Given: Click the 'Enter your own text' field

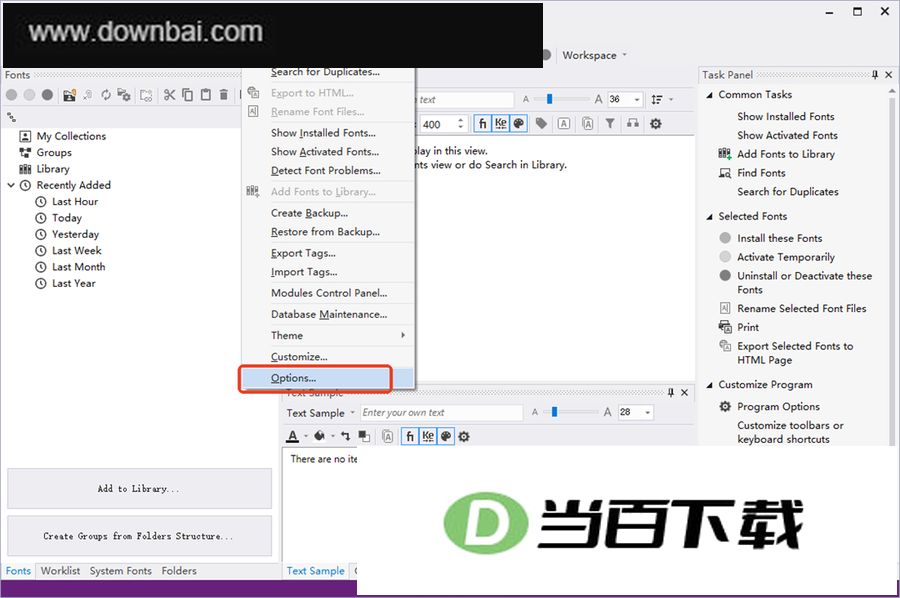Looking at the screenshot, I should pyautogui.click(x=441, y=413).
